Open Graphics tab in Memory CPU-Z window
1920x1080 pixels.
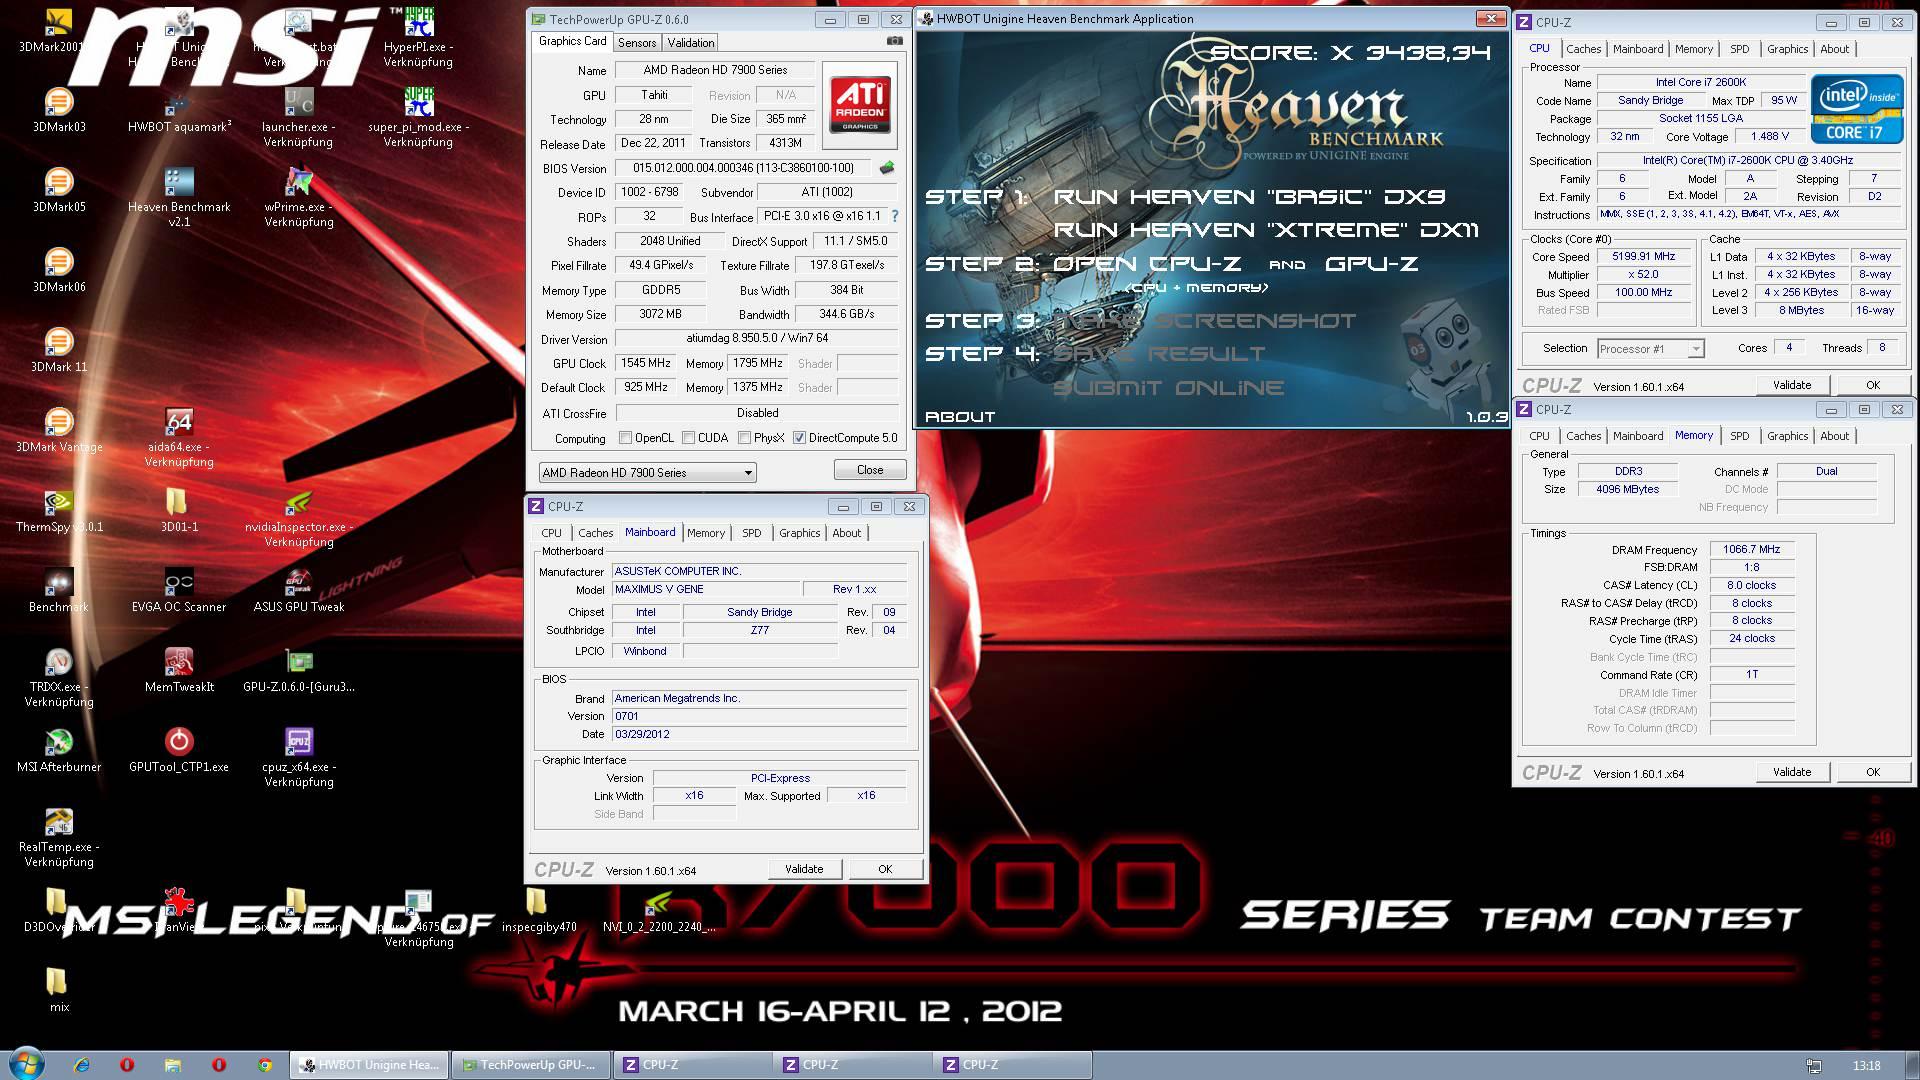coord(1787,436)
